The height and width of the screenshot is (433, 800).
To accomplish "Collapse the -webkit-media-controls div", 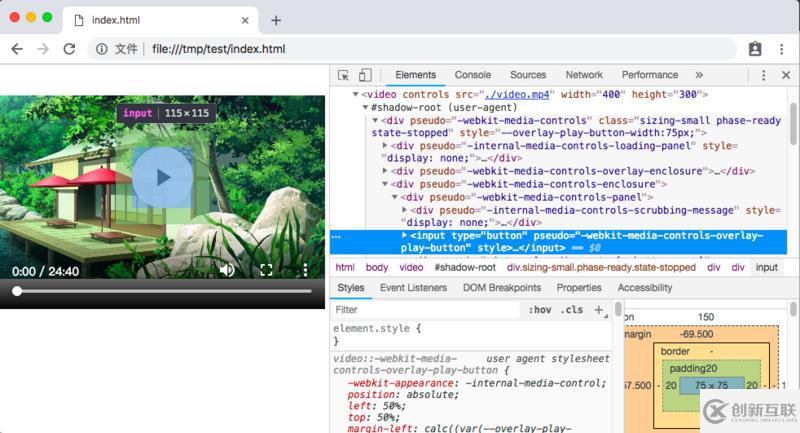I will (x=375, y=121).
